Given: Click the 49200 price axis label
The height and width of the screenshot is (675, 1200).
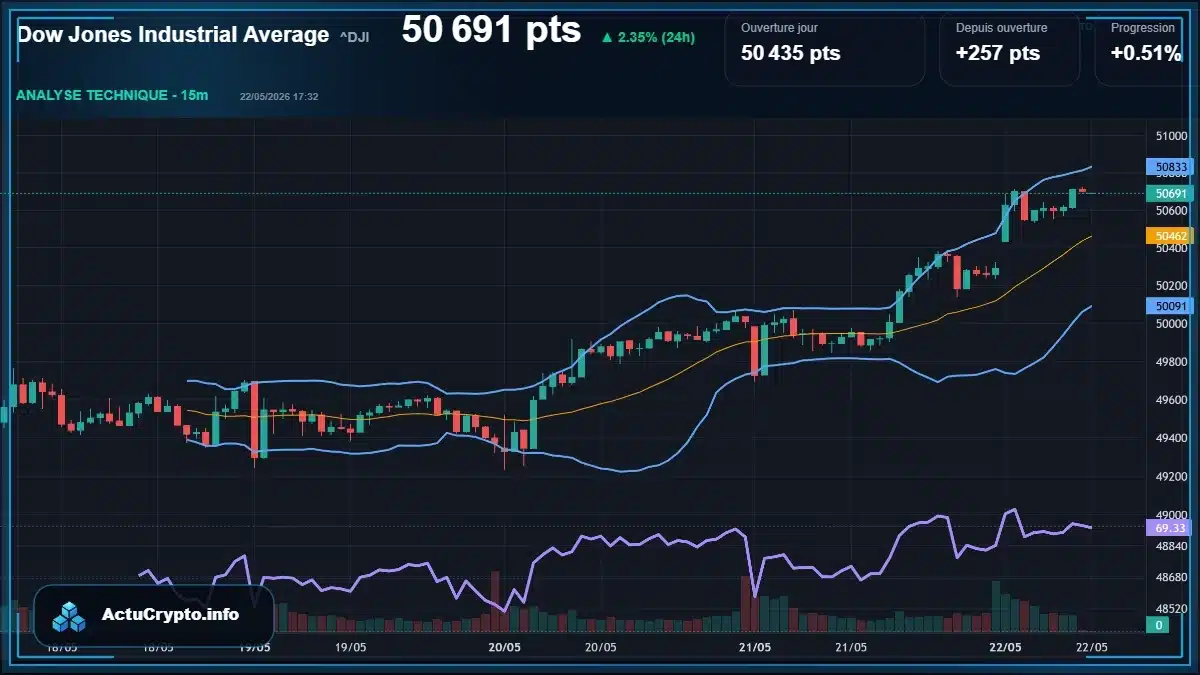Looking at the screenshot, I should click(x=1170, y=477).
